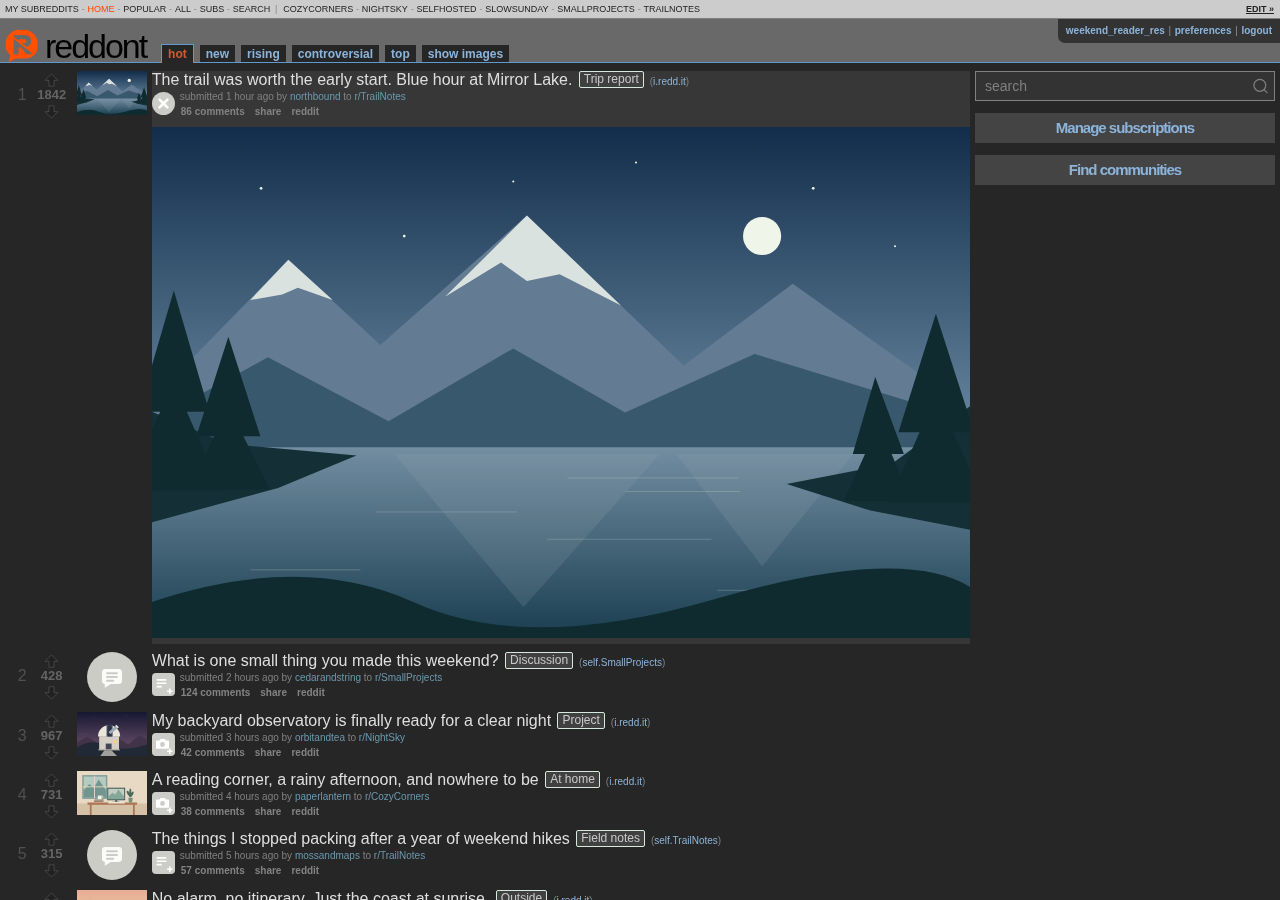
Task: Open Manage subscriptions
Action: [x=1125, y=128]
